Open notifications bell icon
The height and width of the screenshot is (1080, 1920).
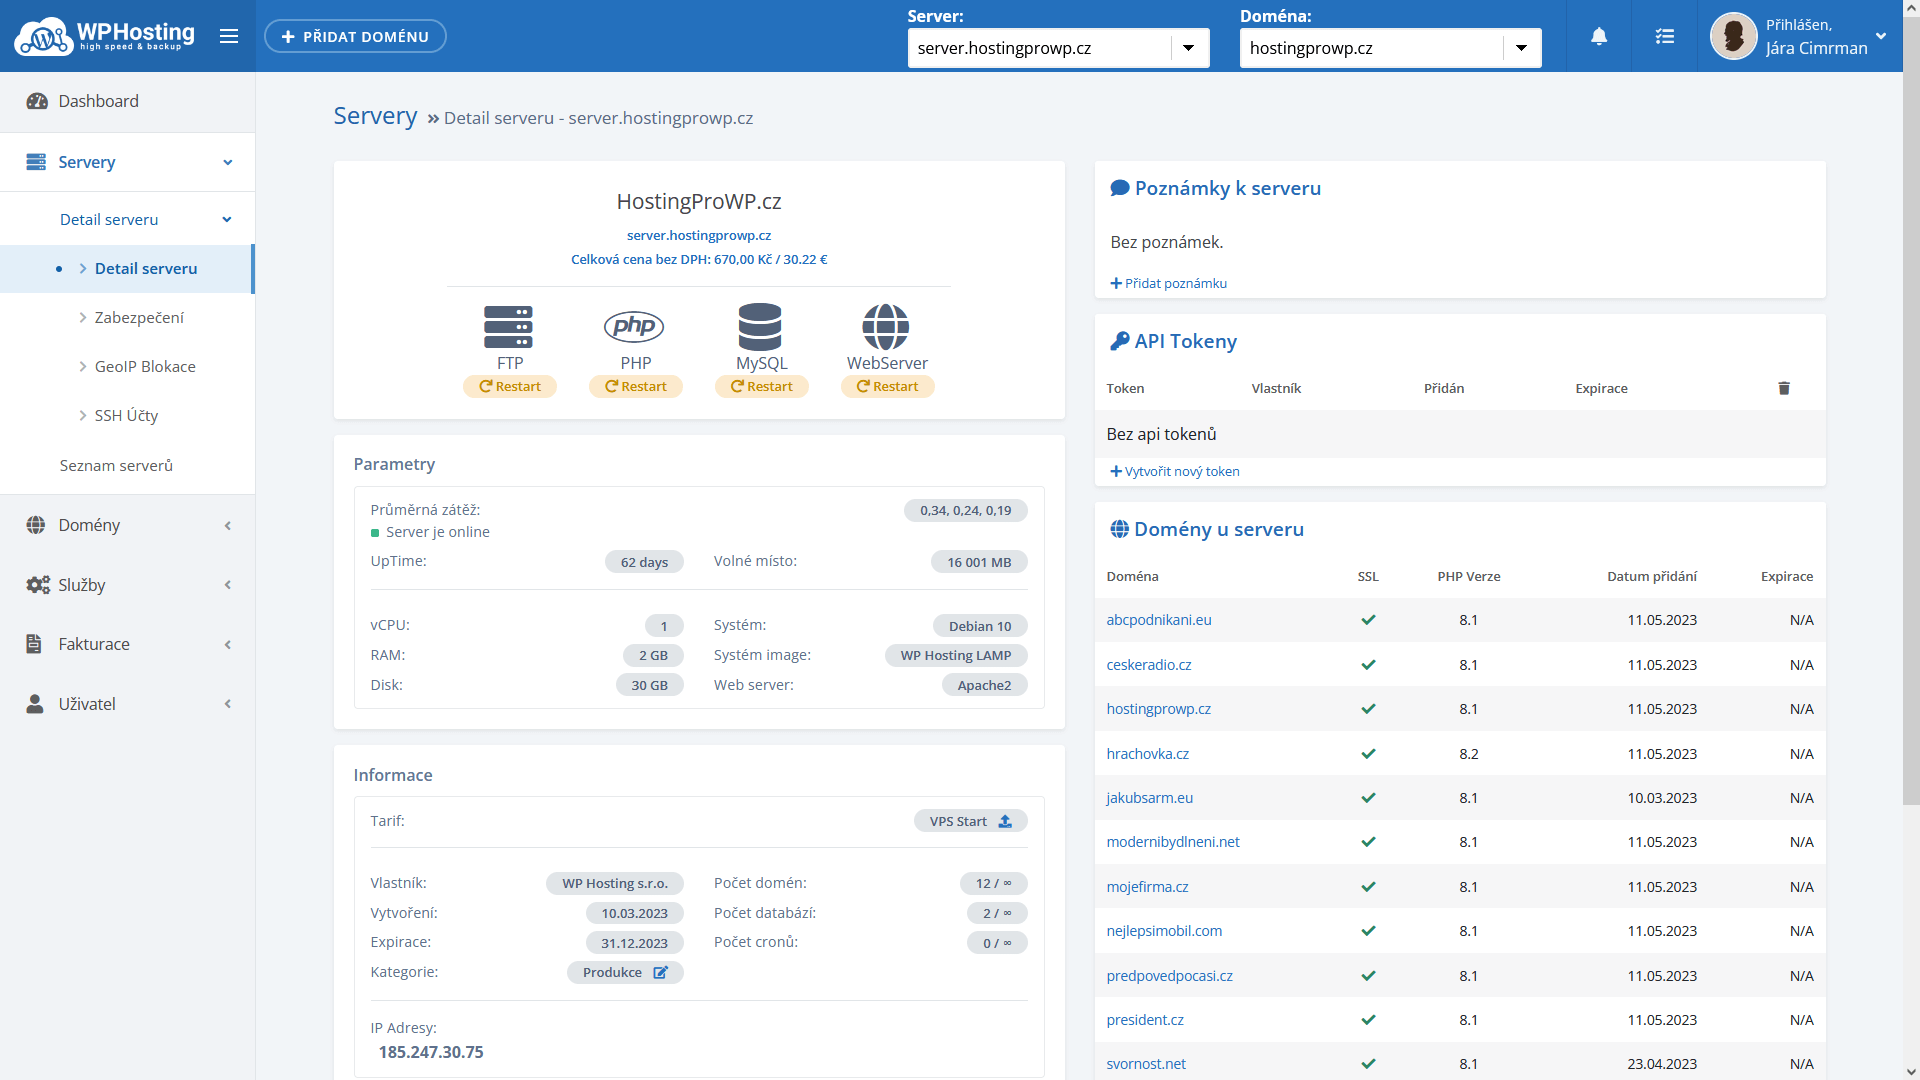tap(1599, 36)
